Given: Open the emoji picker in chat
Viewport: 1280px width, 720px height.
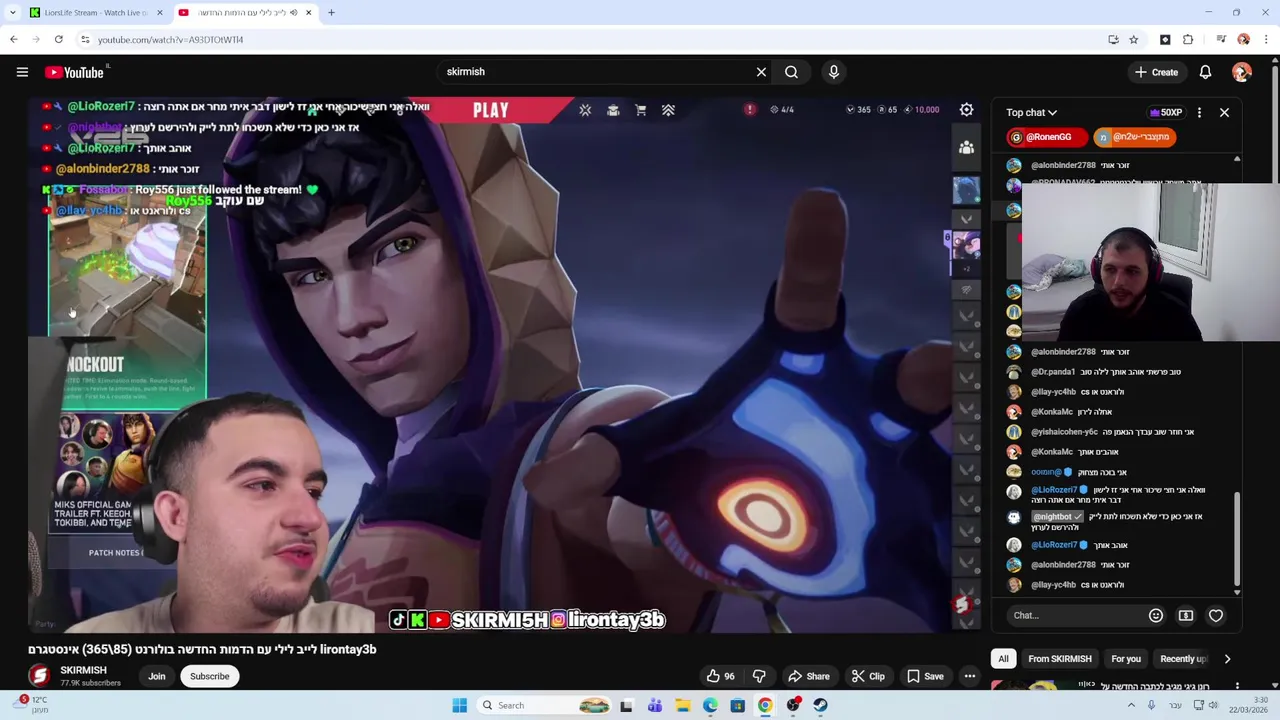Looking at the screenshot, I should point(1156,615).
